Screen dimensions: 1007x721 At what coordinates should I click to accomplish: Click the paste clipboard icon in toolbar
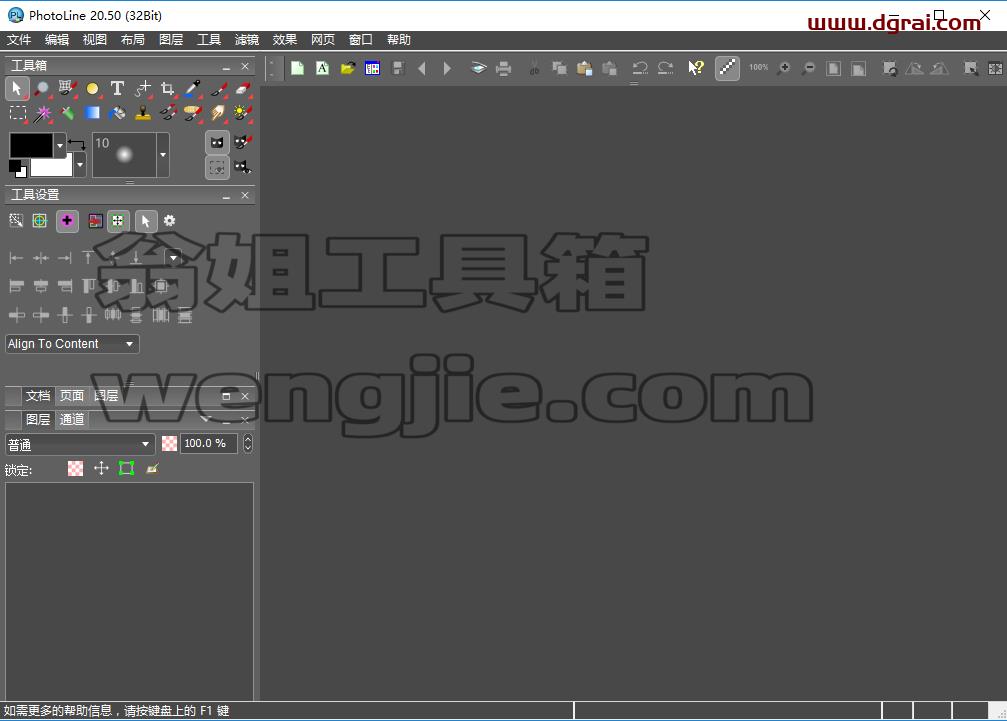point(584,68)
